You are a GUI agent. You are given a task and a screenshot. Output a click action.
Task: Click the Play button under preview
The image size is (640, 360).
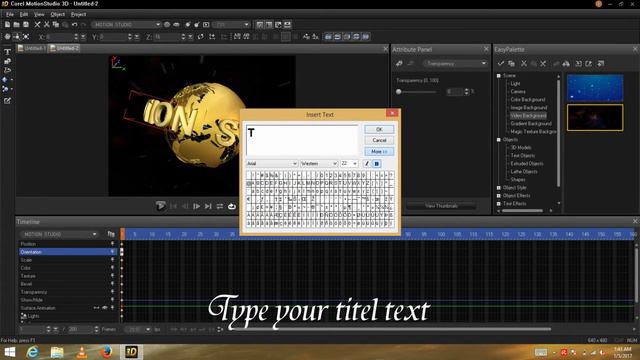[x=160, y=206]
